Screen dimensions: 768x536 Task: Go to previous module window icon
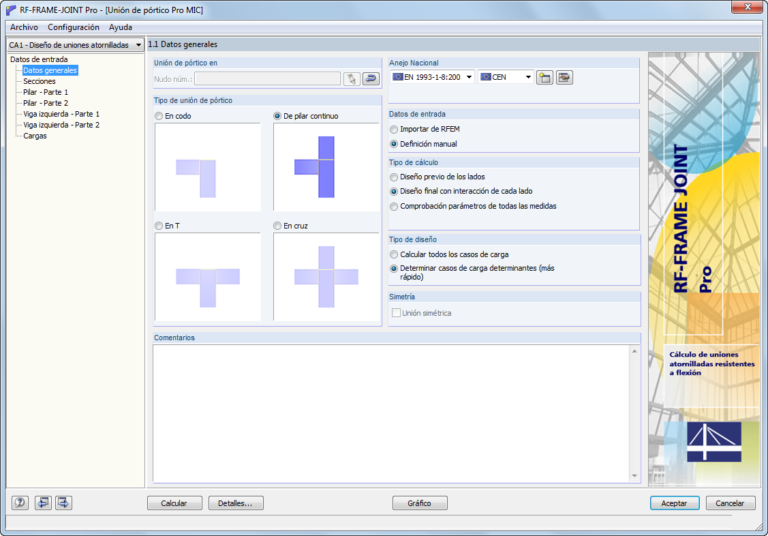[x=43, y=503]
